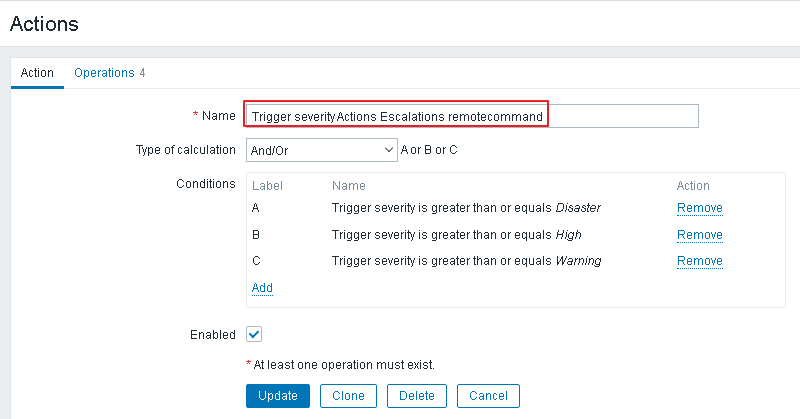Remove condition A Disaster severity
This screenshot has height=419, width=800.
pyautogui.click(x=699, y=208)
